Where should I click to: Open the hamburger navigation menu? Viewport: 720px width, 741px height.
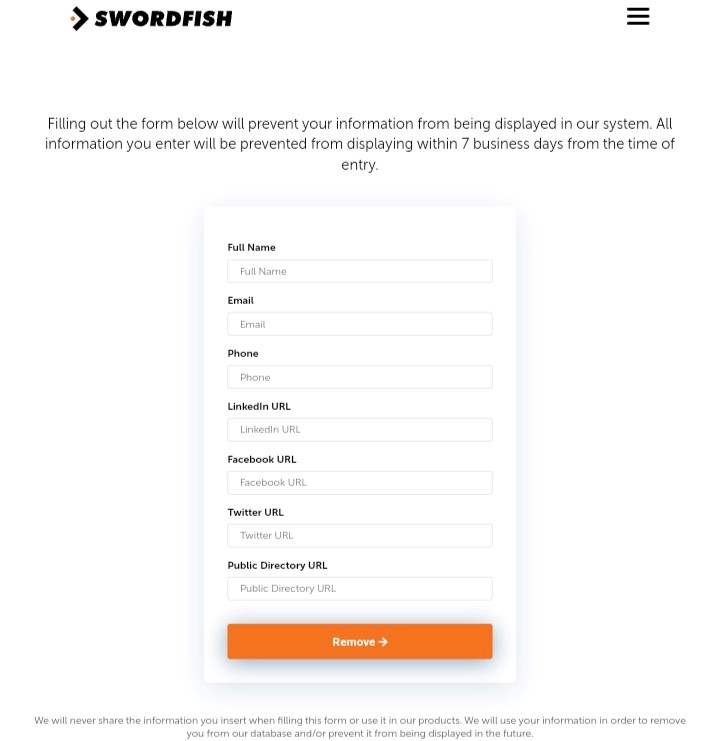coord(638,17)
